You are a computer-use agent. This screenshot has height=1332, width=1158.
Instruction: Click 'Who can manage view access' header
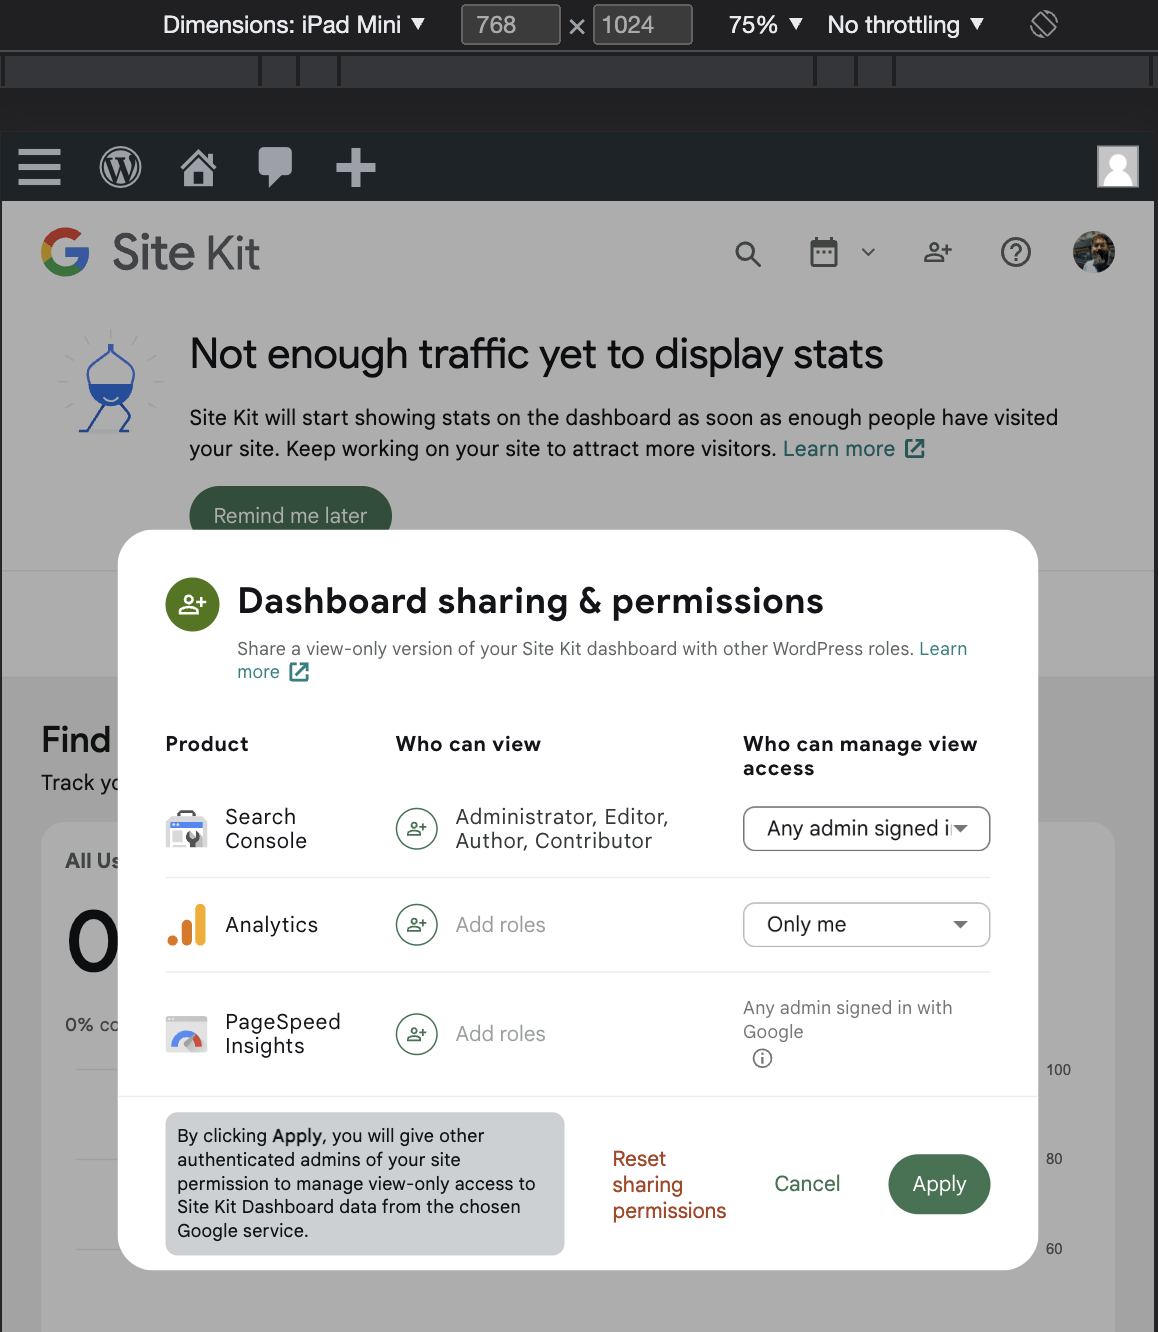tap(860, 756)
